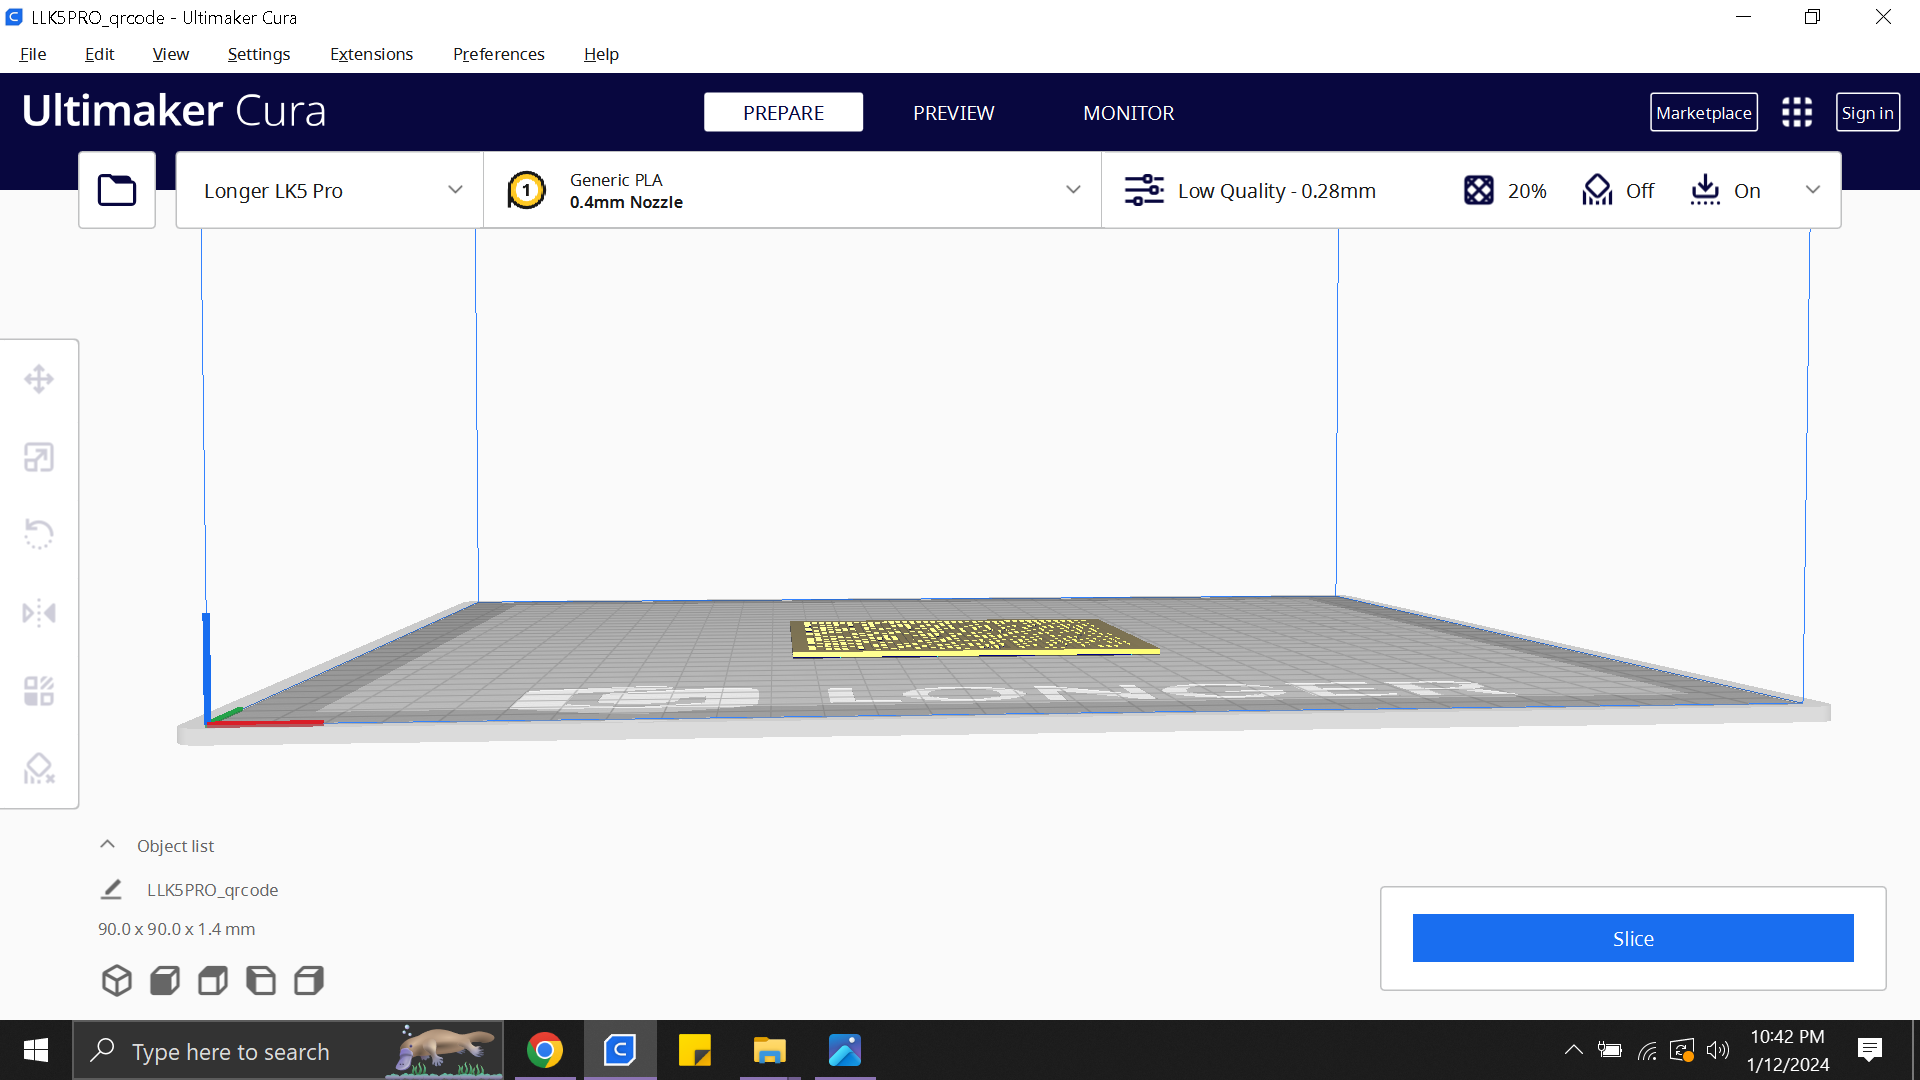This screenshot has height=1080, width=1920.
Task: Switch to the PREVIEW stage tab
Action: (953, 113)
